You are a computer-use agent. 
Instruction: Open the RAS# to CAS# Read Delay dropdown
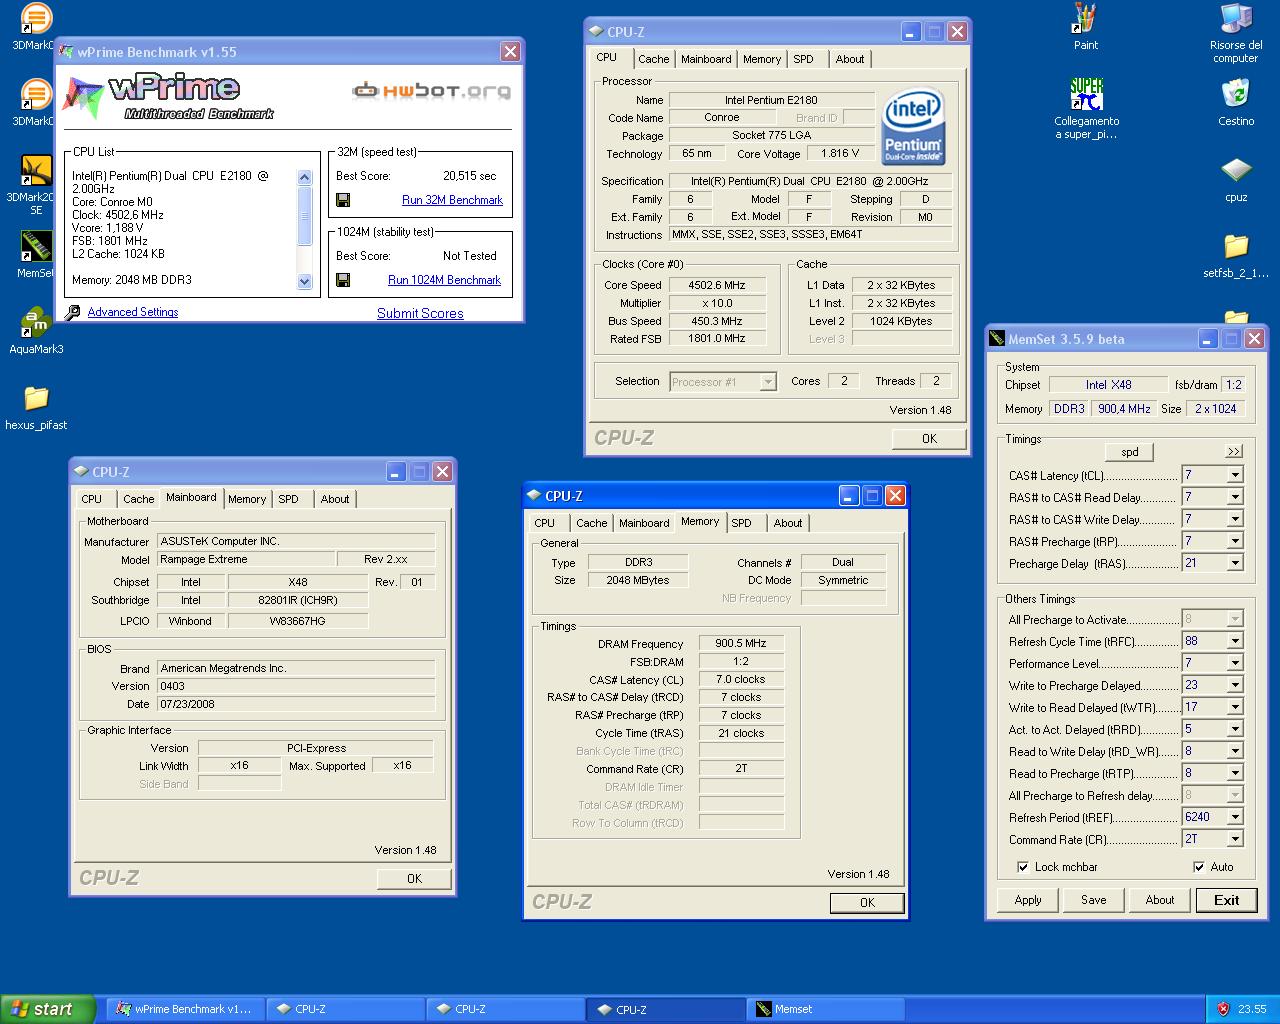coord(1235,497)
